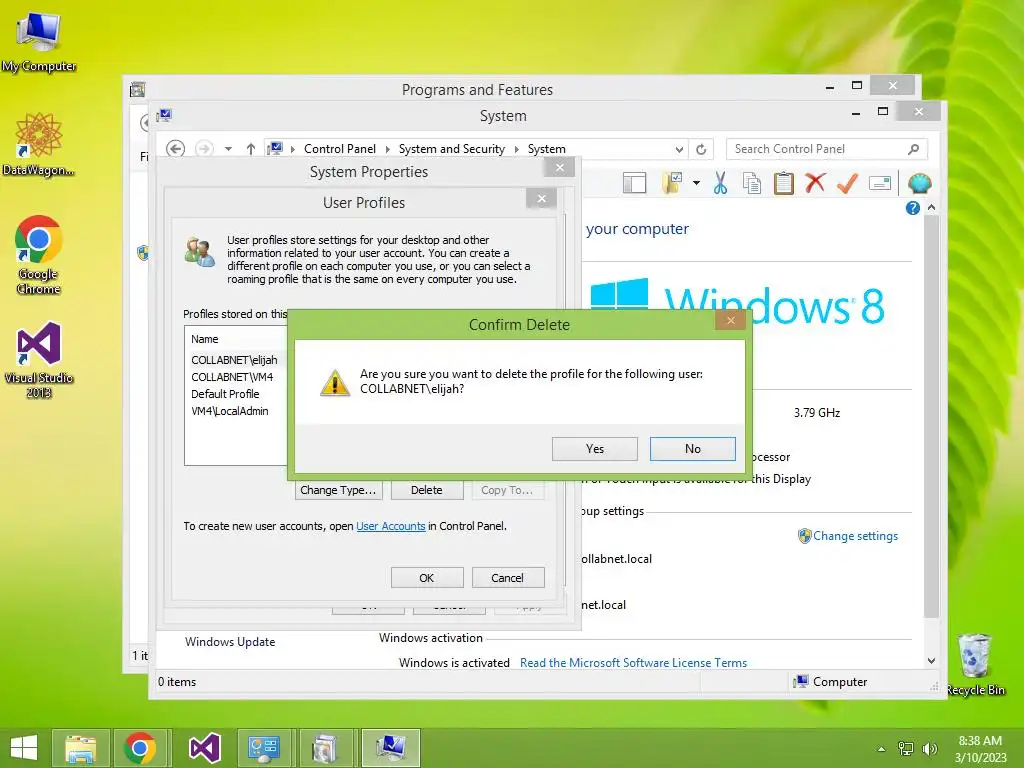Click the pane layout toolbar icon

(x=634, y=184)
